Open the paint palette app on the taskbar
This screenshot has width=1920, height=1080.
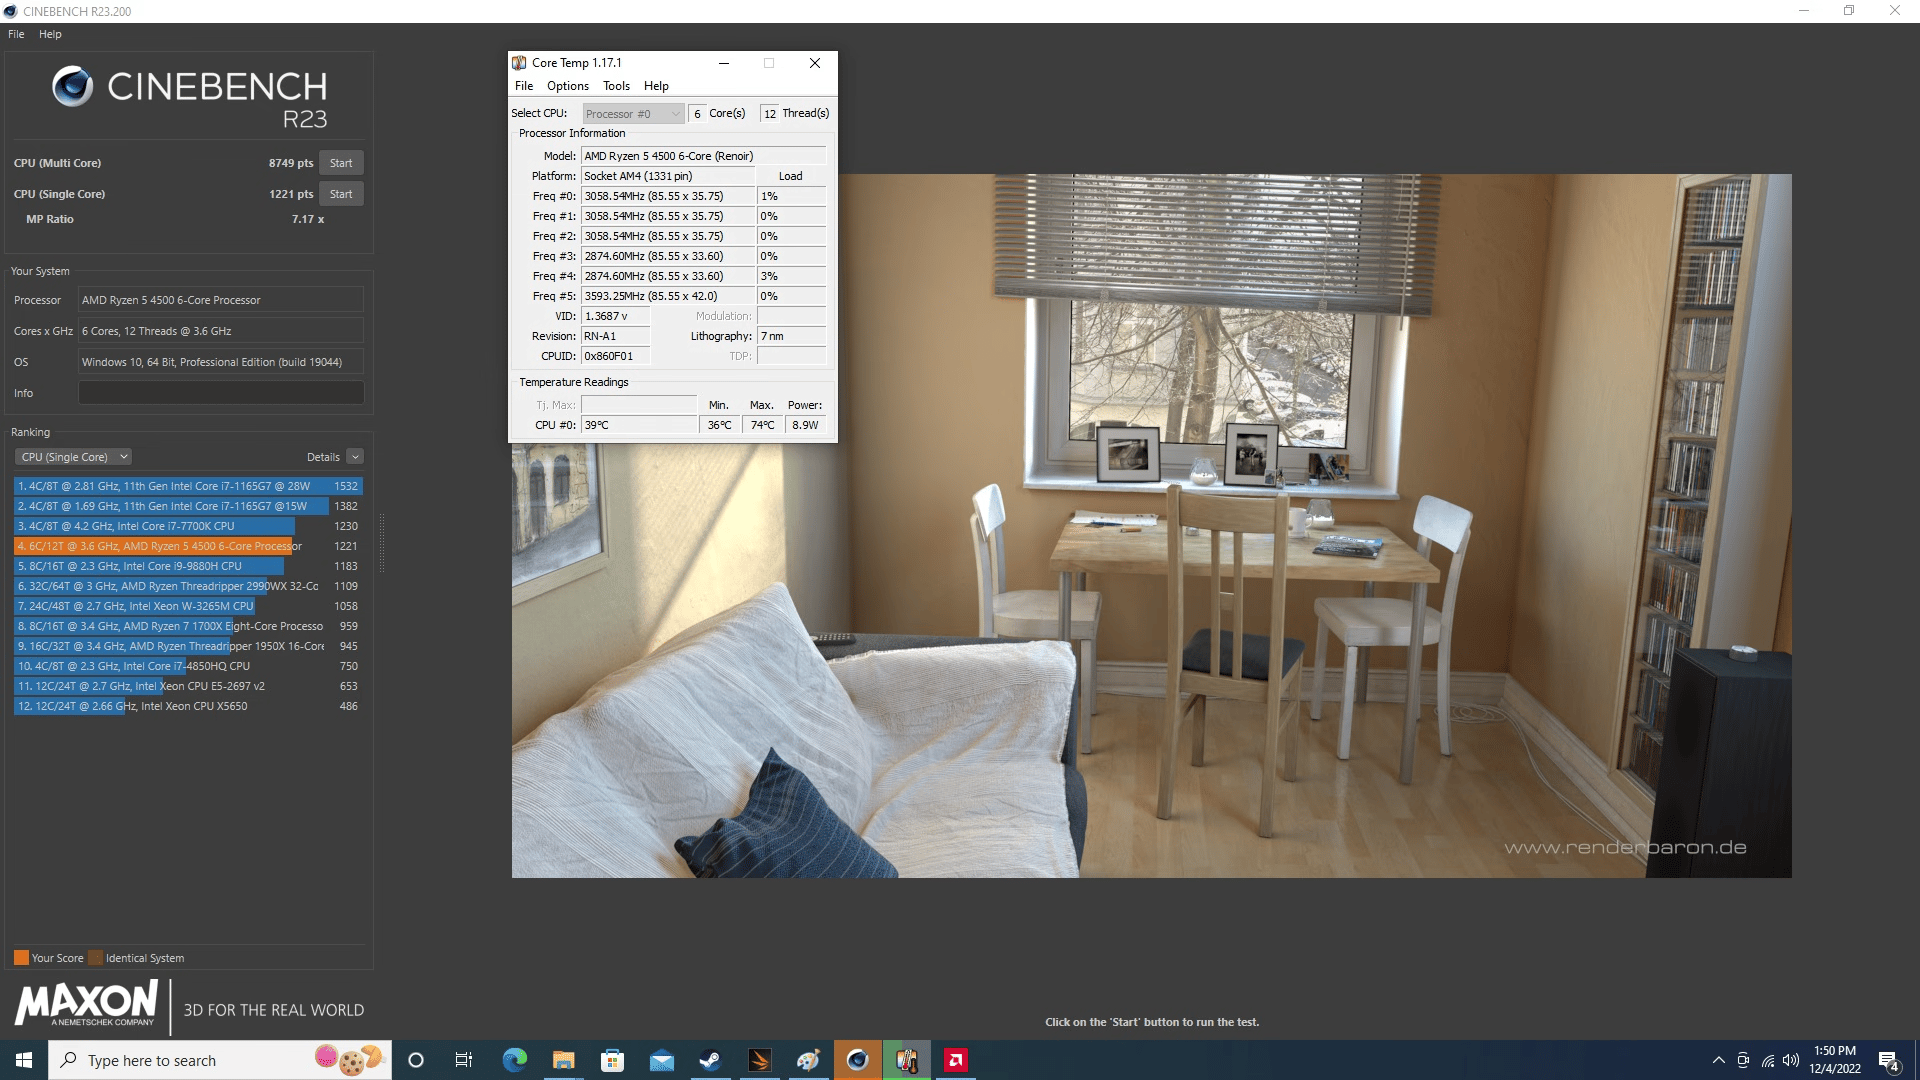pos(809,1060)
